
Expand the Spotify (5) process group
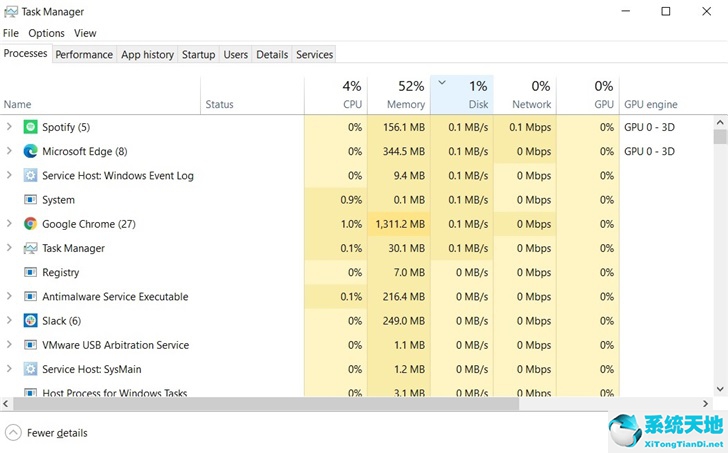[9, 126]
